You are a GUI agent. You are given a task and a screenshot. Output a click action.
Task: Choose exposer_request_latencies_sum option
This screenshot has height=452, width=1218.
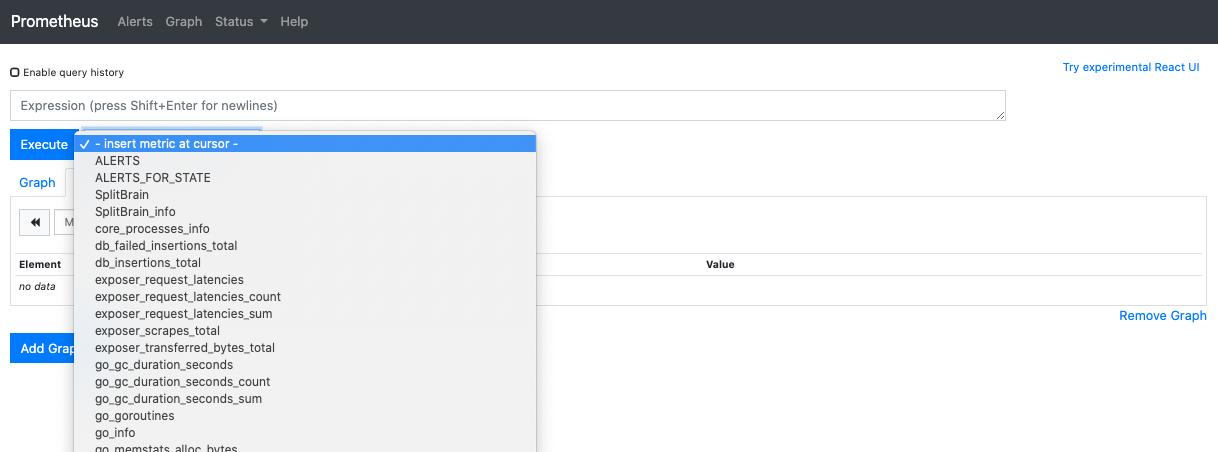click(305, 314)
